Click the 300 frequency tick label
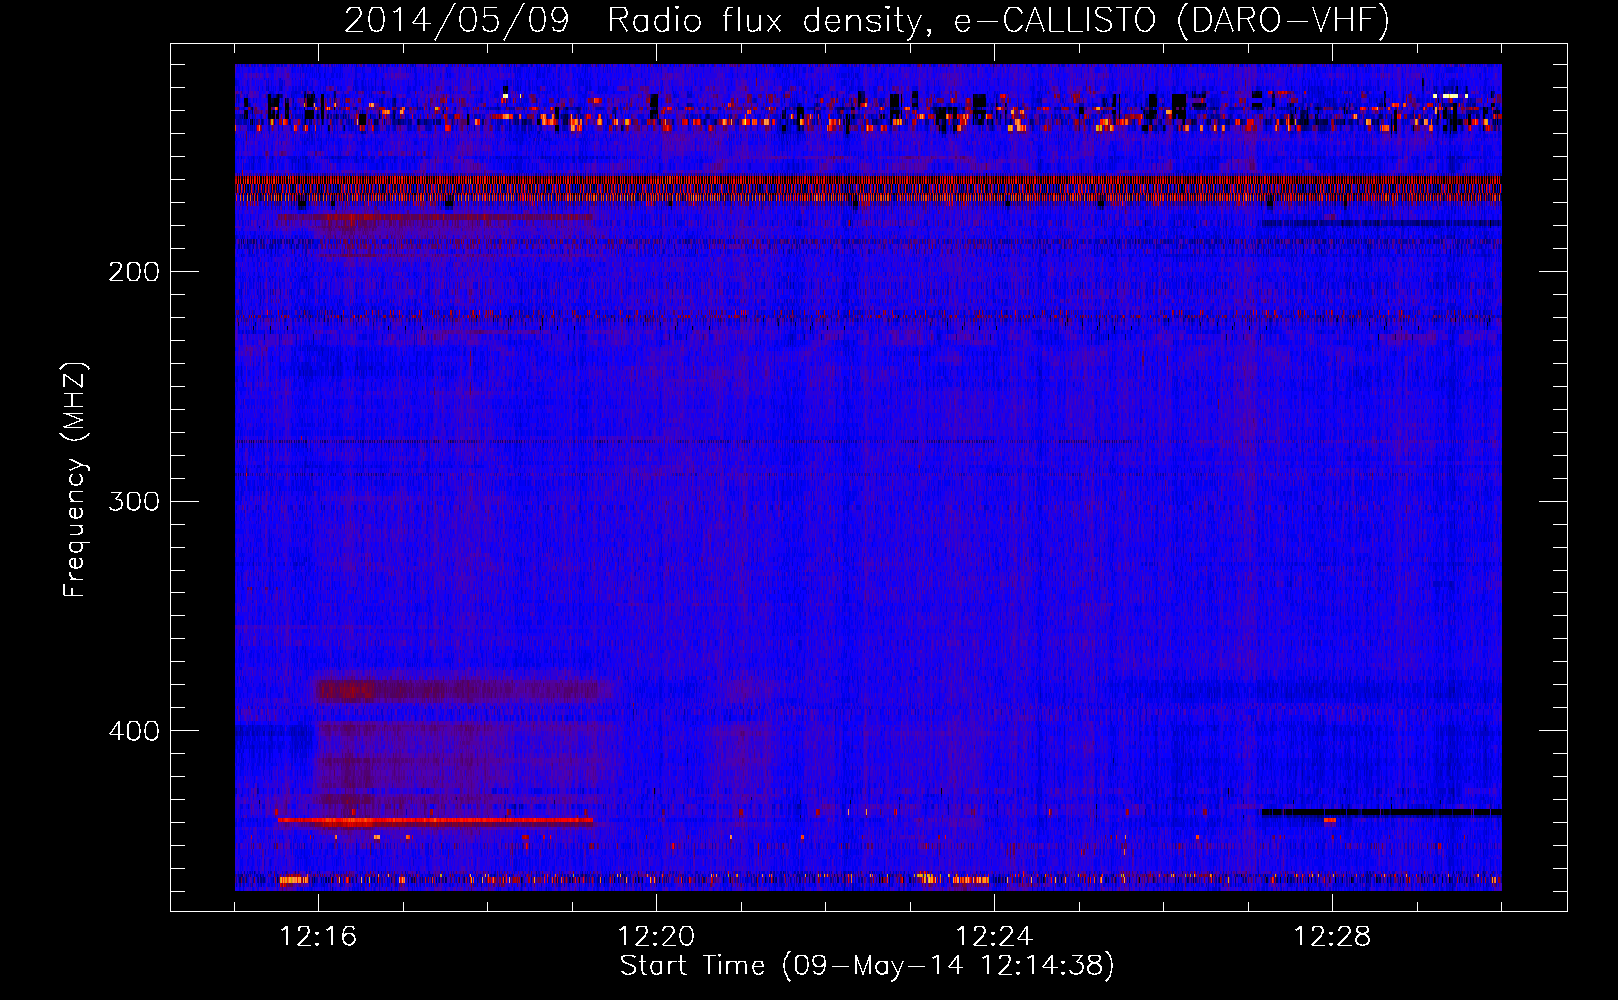 pos(134,501)
